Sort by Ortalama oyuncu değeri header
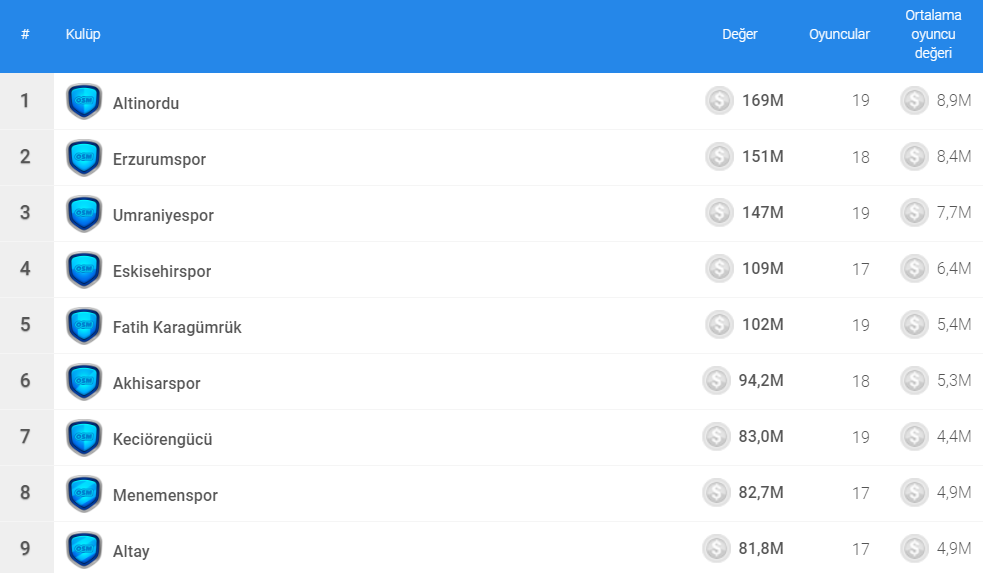The height and width of the screenshot is (573, 983). [x=933, y=34]
